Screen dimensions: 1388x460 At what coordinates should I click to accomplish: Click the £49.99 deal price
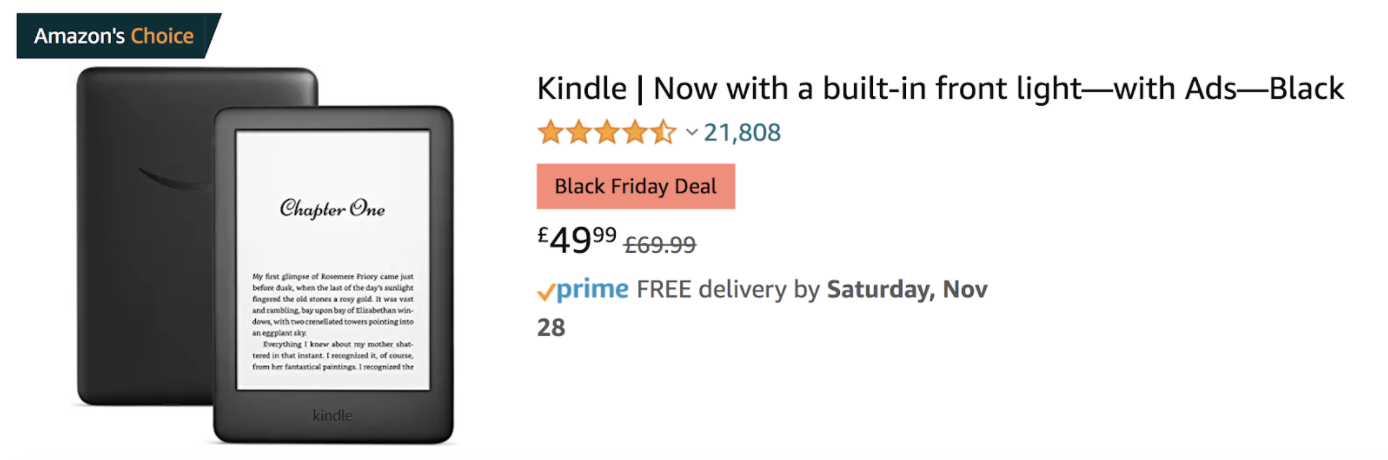click(577, 240)
